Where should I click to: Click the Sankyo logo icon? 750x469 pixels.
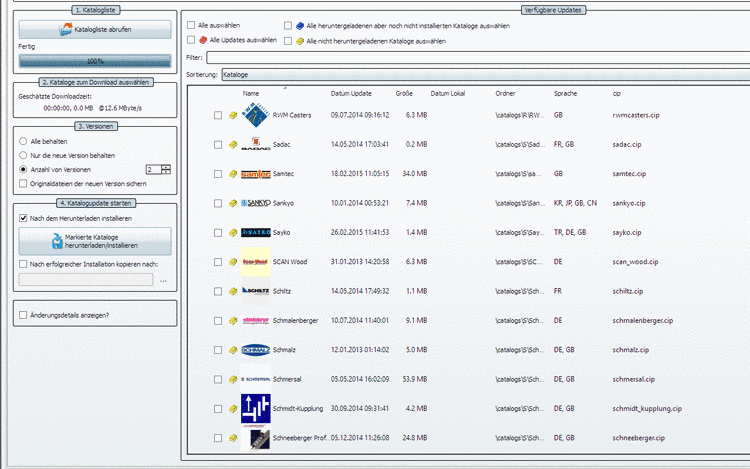255,203
